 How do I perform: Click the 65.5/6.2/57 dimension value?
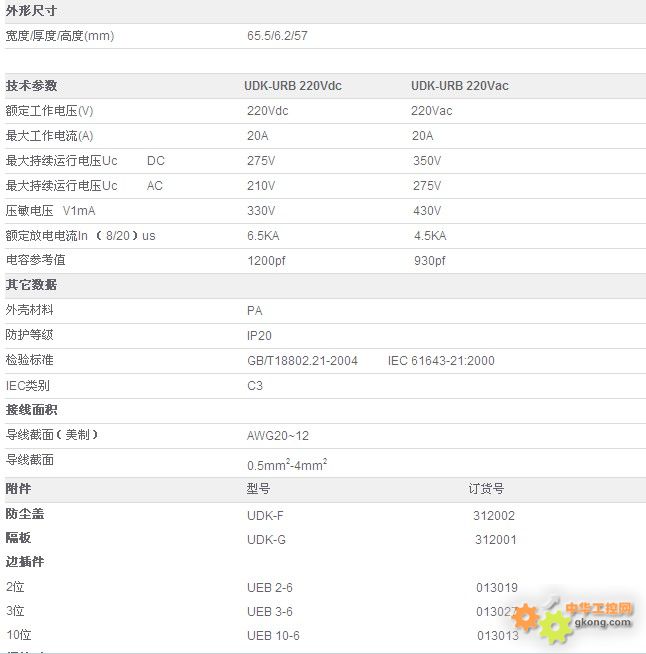coord(277,36)
